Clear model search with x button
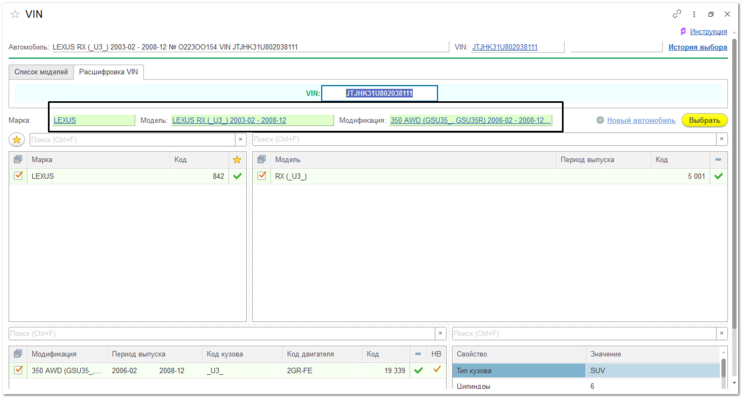The height and width of the screenshot is (399, 743). 722,139
